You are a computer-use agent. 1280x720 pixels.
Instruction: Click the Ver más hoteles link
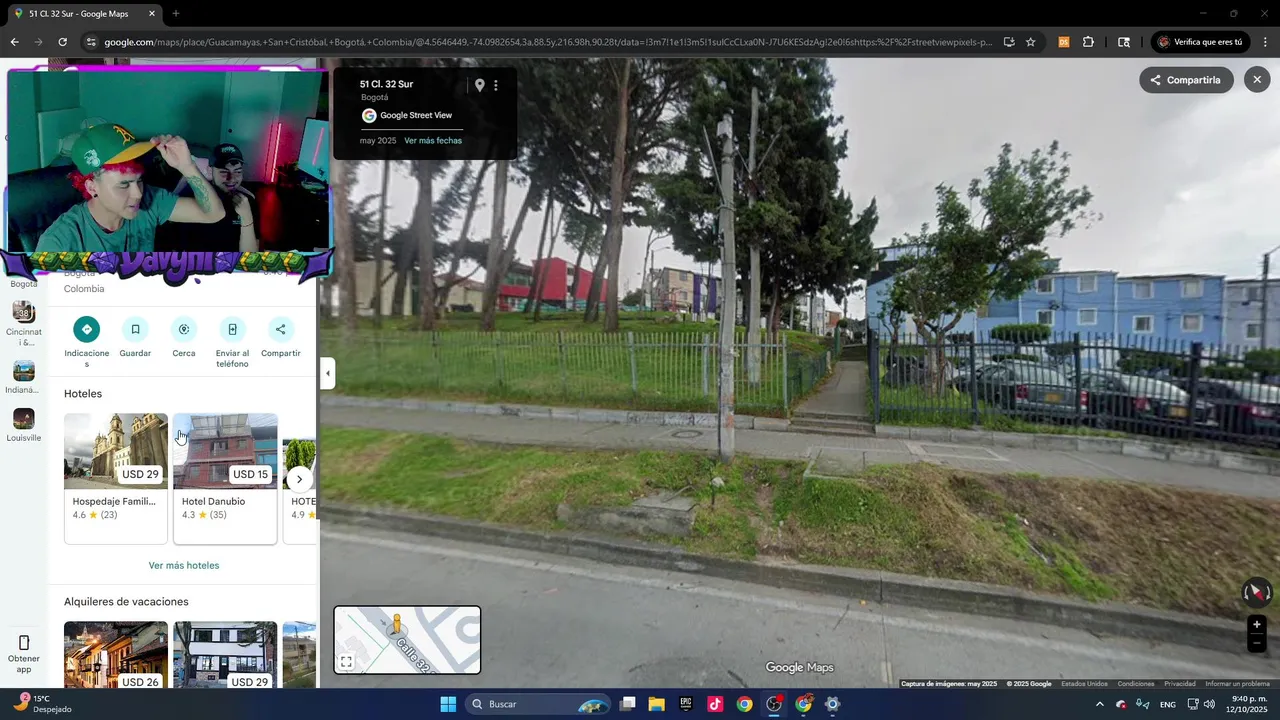[184, 565]
